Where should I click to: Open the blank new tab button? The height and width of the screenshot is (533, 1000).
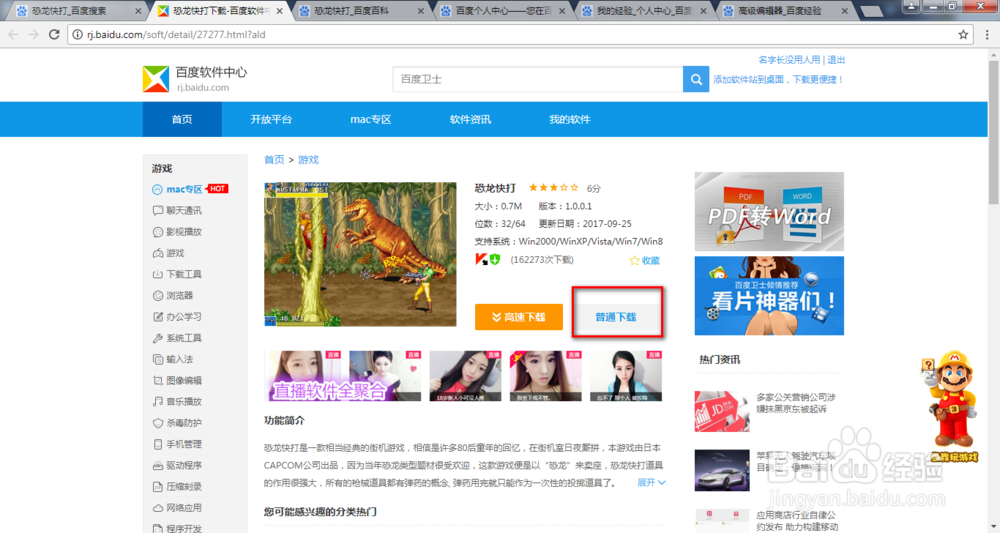(x=871, y=11)
